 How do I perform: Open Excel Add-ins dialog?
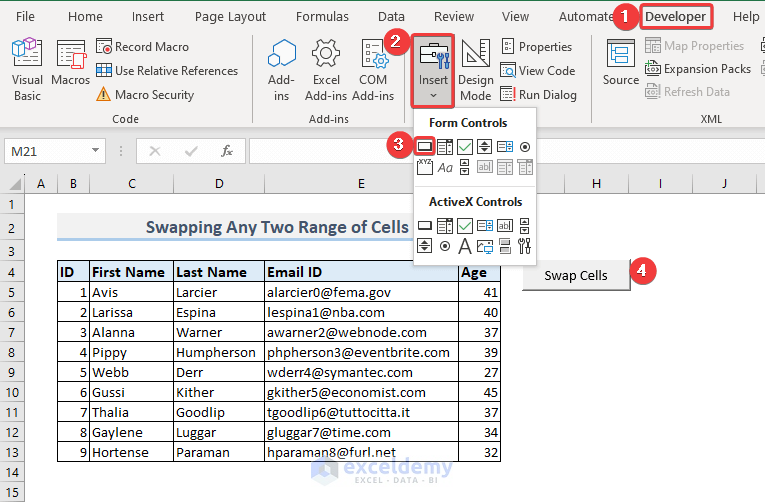coord(326,69)
